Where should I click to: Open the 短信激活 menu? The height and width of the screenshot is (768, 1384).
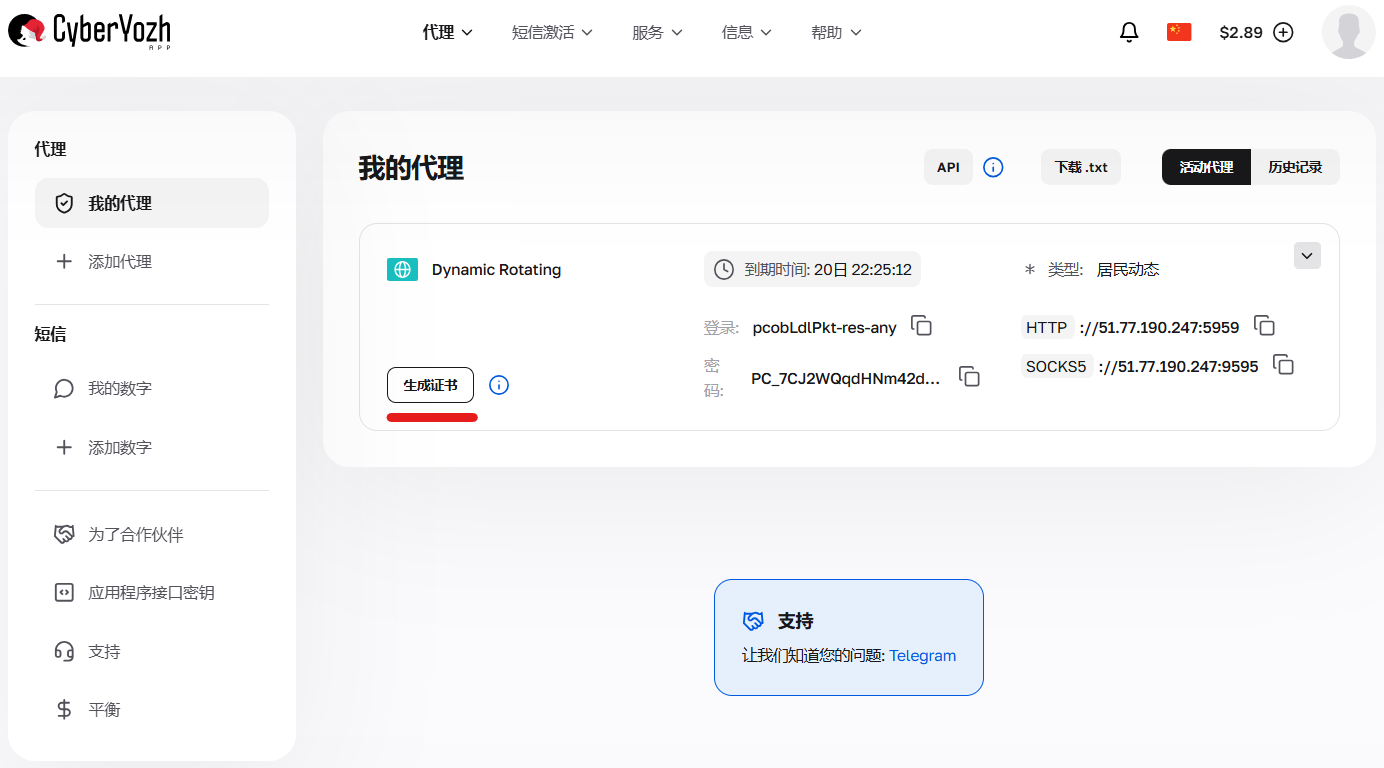552,32
